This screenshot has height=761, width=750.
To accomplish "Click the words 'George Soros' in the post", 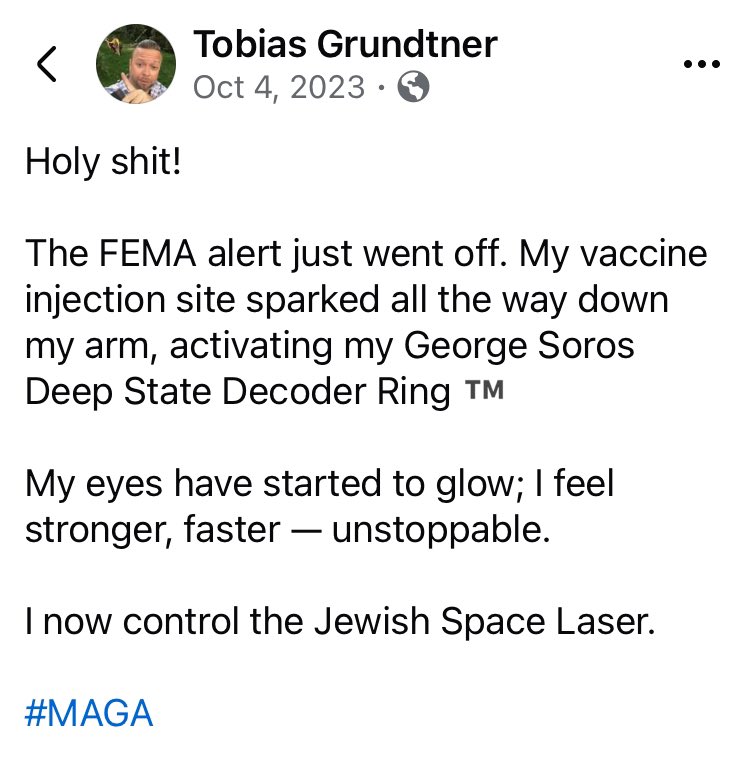I will point(519,346).
